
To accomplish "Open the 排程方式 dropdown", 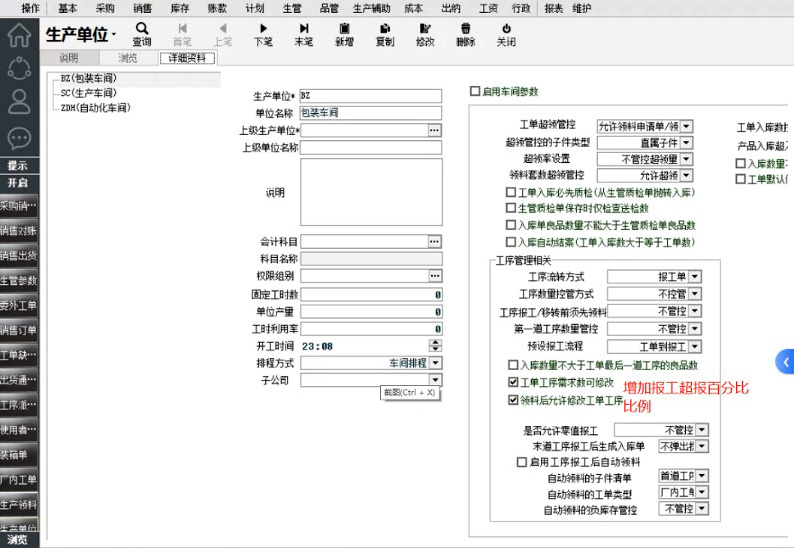I will click(435, 363).
